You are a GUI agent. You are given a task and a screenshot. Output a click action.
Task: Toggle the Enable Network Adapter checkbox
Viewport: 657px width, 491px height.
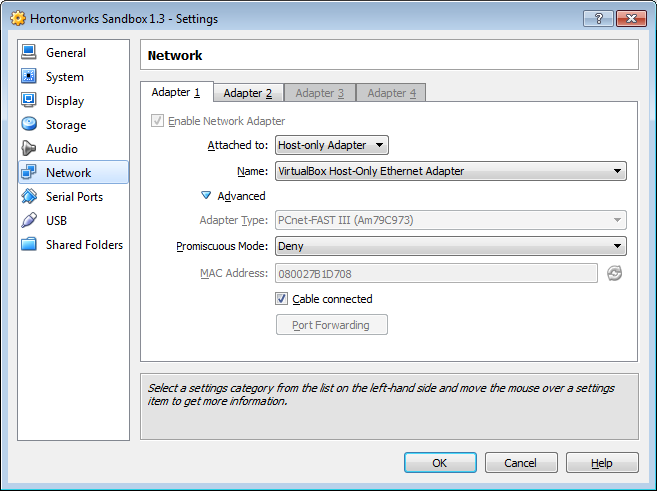coord(157,121)
